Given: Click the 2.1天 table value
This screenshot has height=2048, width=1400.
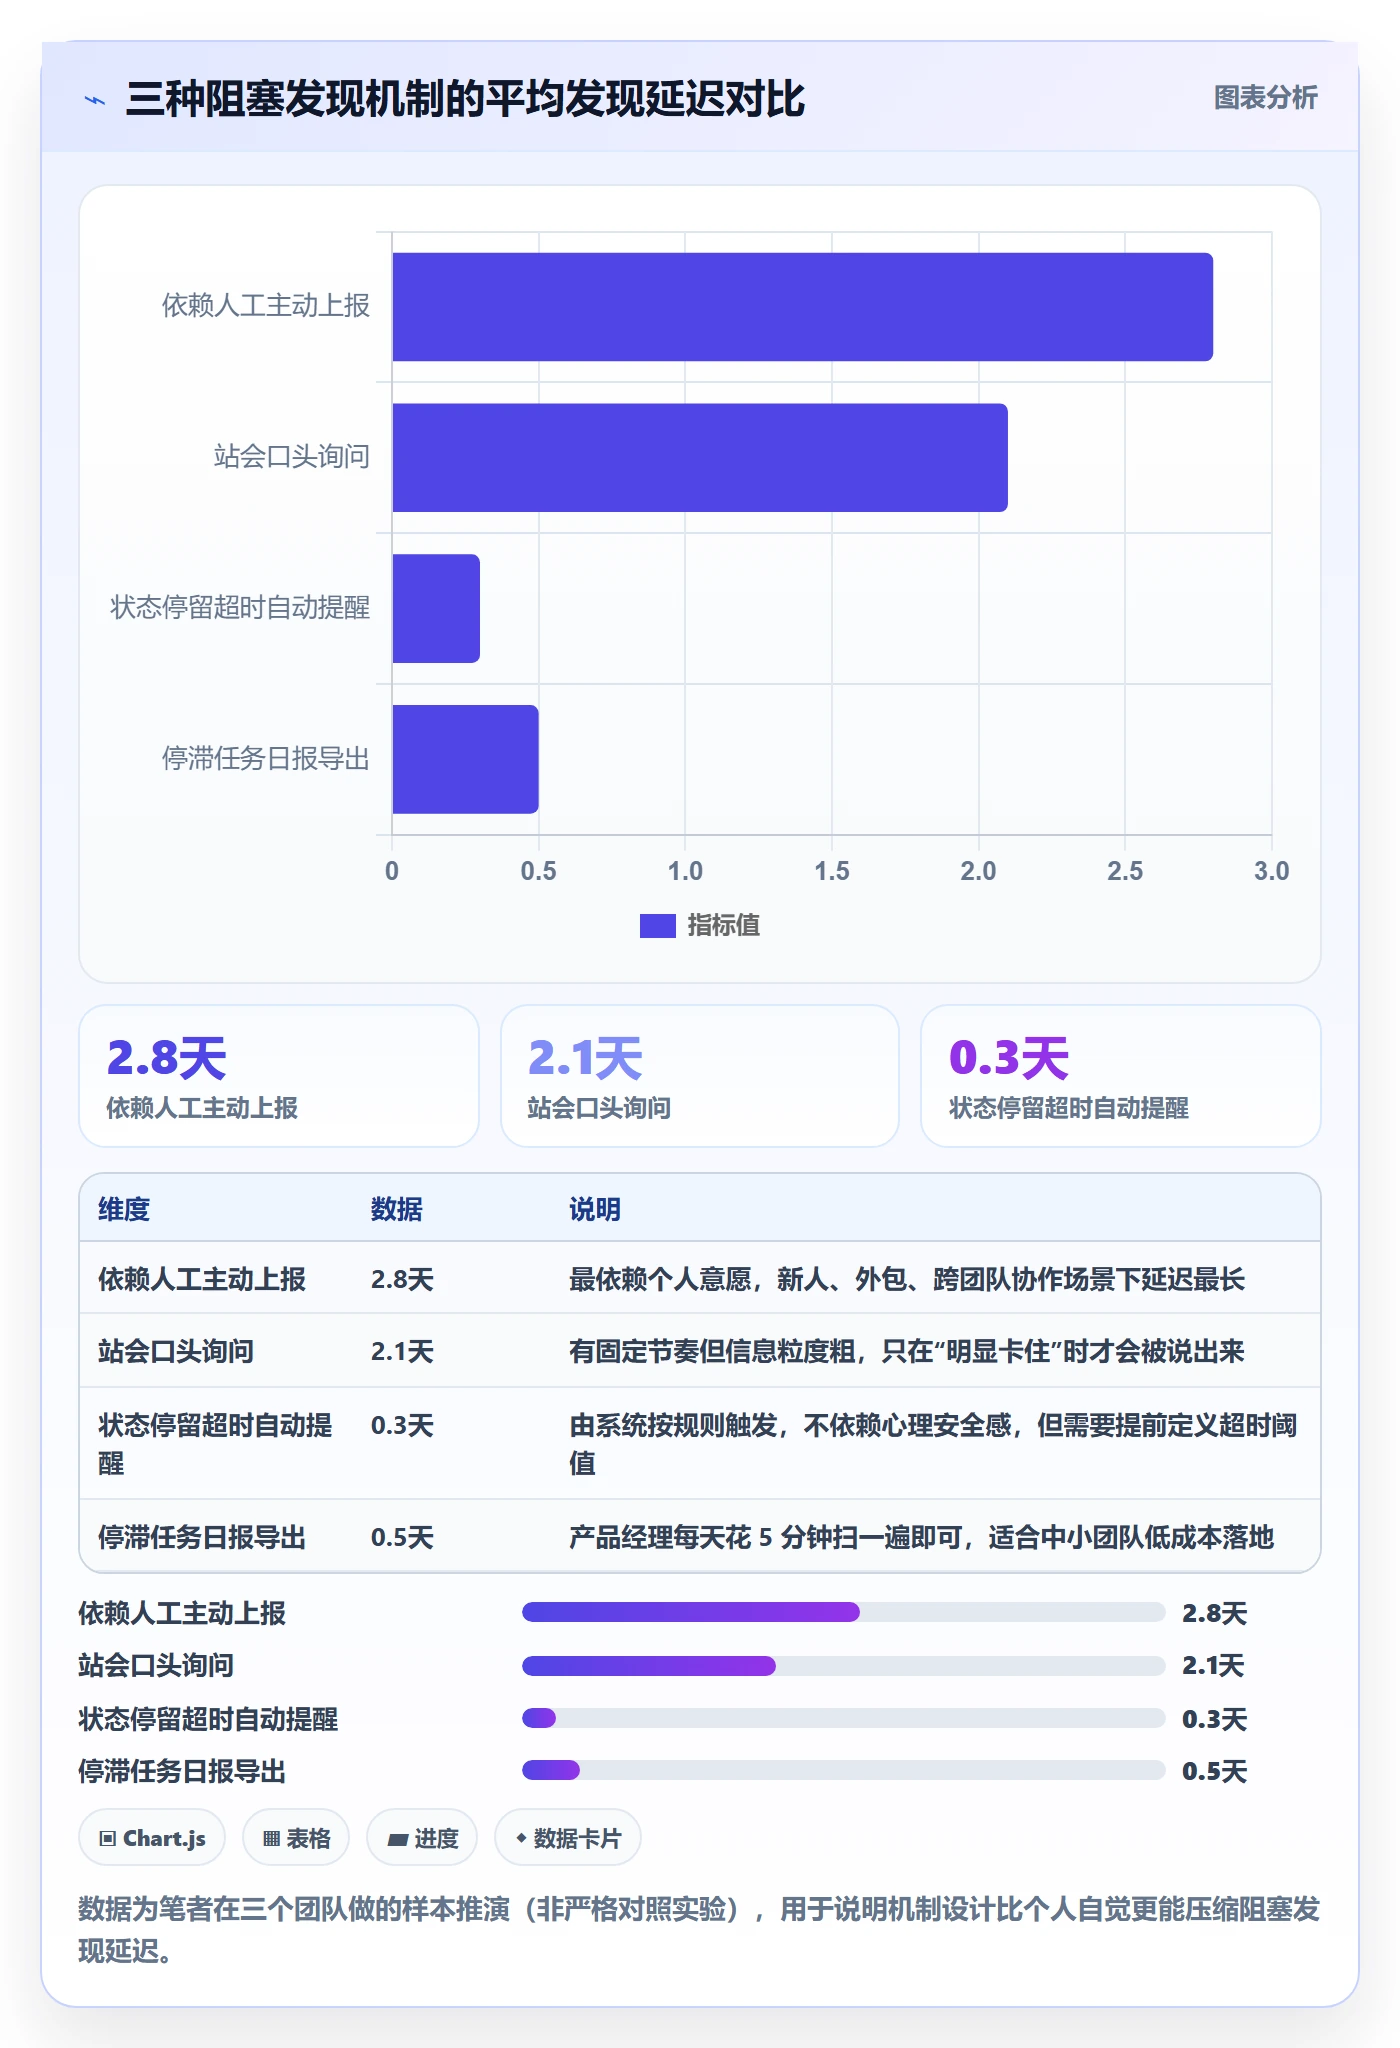Looking at the screenshot, I should [x=402, y=1351].
